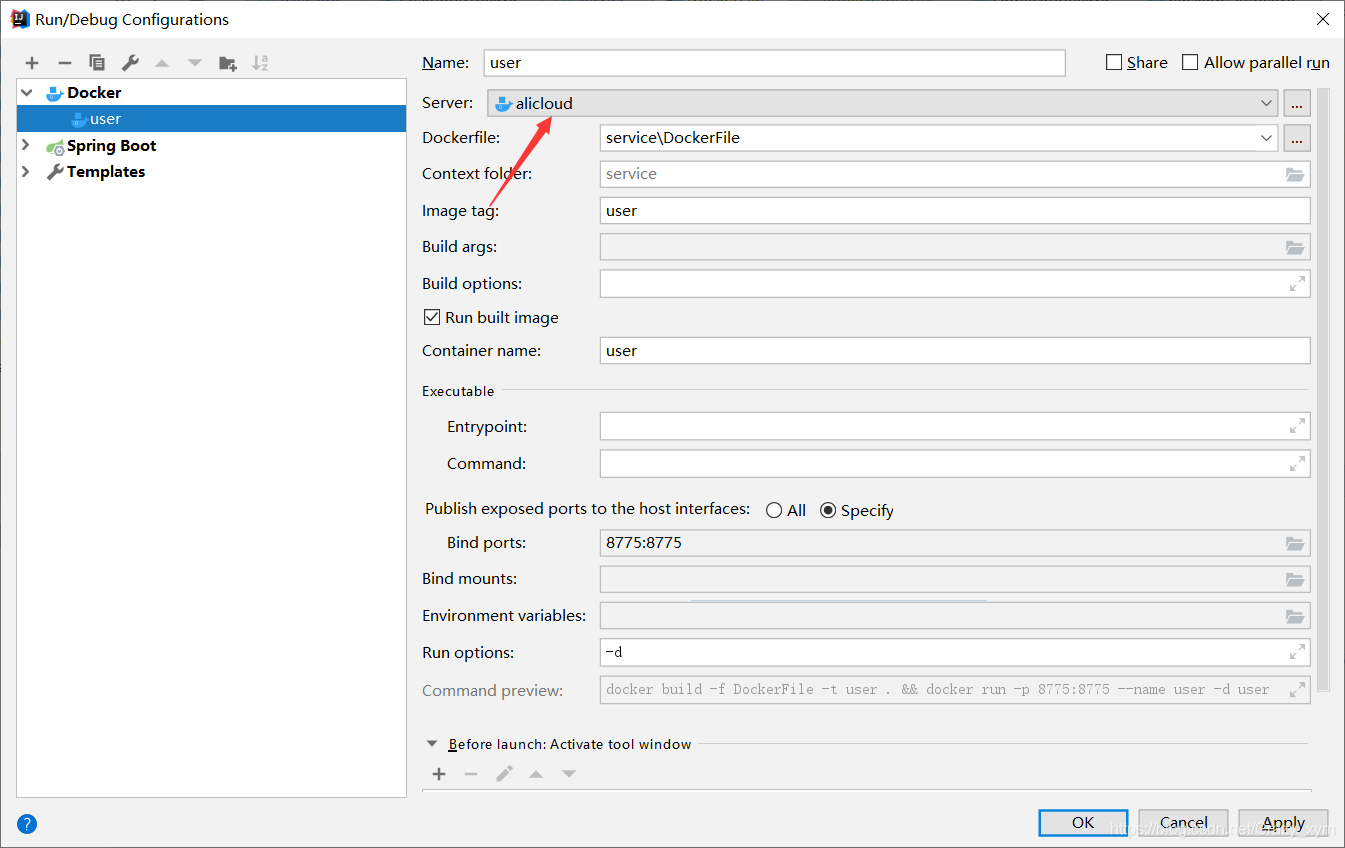Sort configurations alphabetically

pyautogui.click(x=260, y=63)
